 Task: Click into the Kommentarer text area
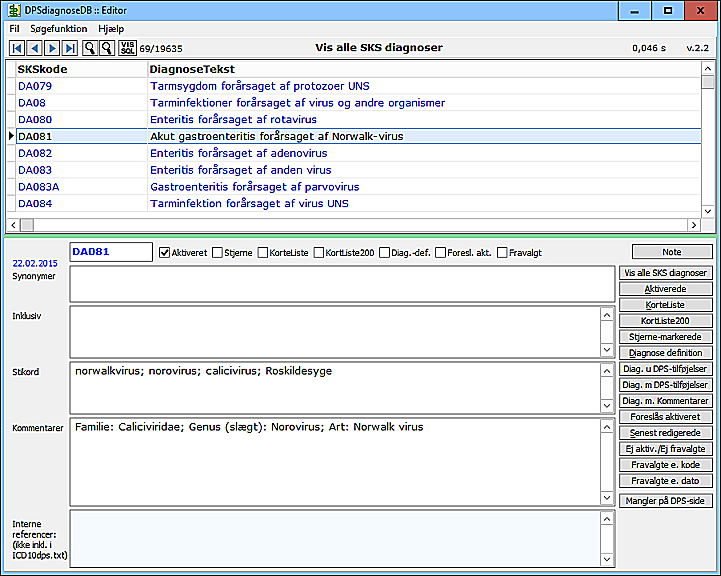click(x=335, y=462)
